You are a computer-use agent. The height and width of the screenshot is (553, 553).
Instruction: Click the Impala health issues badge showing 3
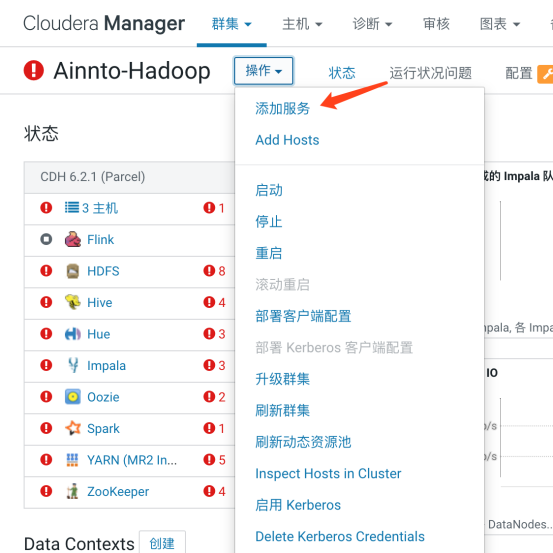click(214, 365)
